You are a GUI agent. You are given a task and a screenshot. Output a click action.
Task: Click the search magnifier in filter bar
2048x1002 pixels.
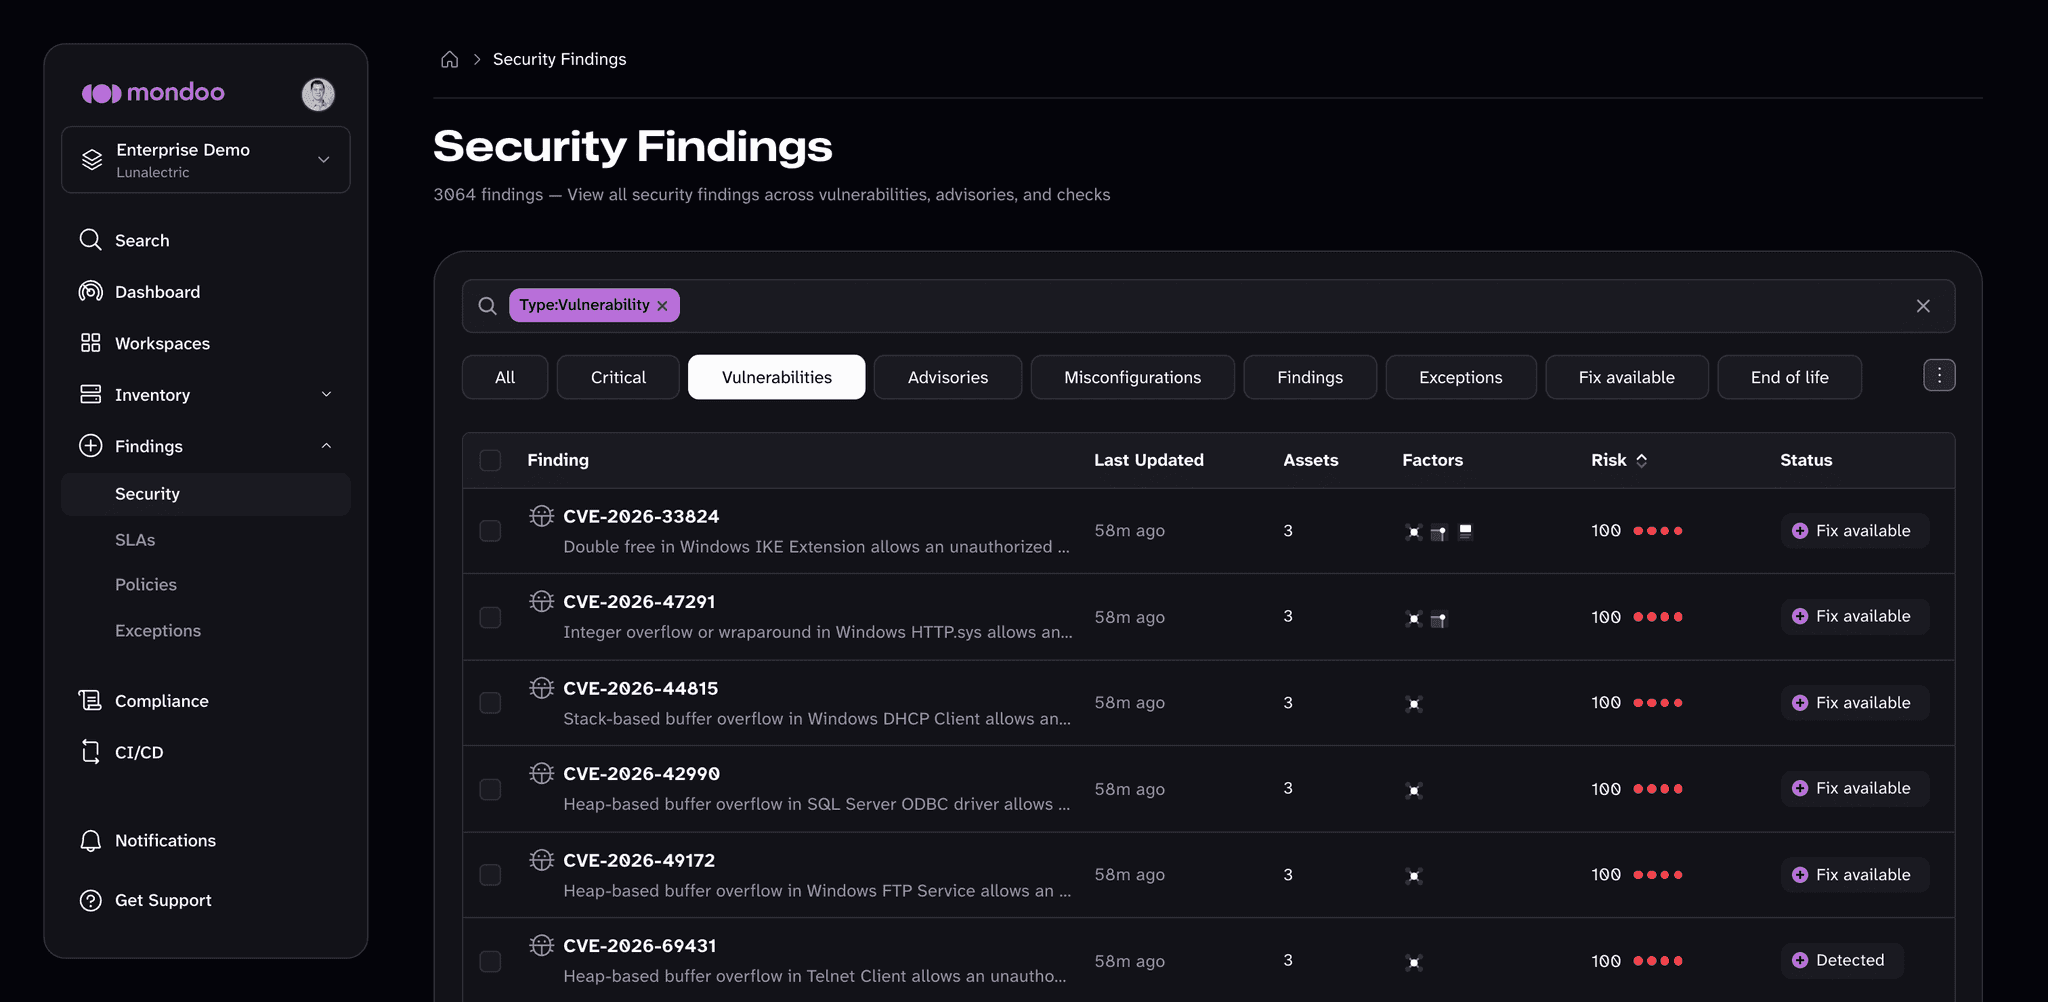(487, 306)
